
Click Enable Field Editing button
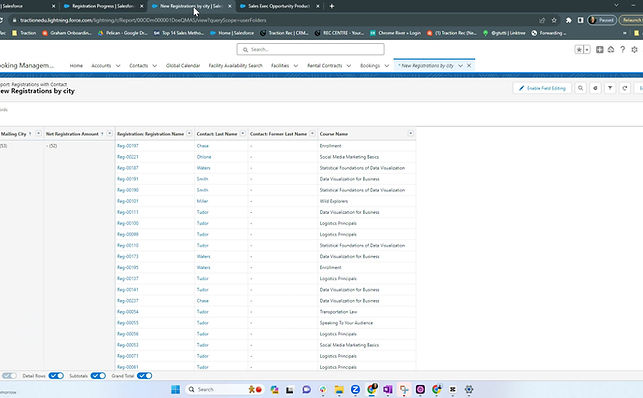pyautogui.click(x=542, y=88)
